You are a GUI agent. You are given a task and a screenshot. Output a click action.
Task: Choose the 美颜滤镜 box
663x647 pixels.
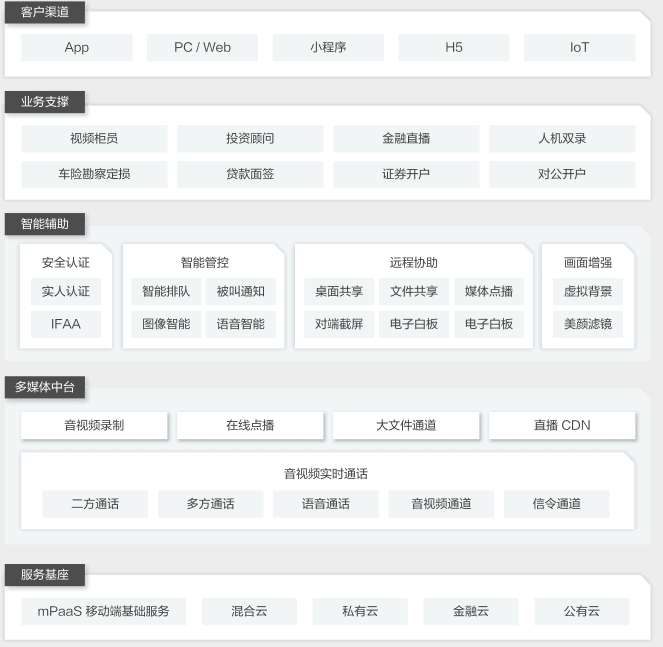click(588, 324)
